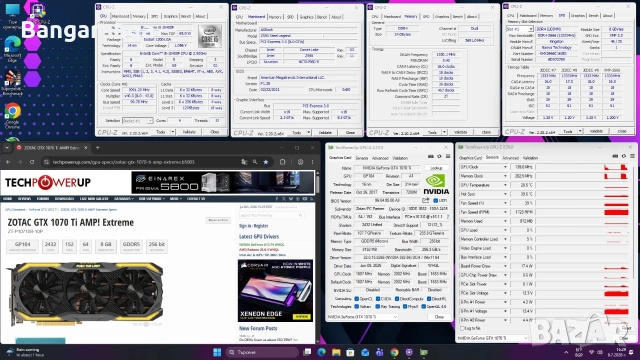
Task: Go back in Chrome browser
Action: click(8, 162)
